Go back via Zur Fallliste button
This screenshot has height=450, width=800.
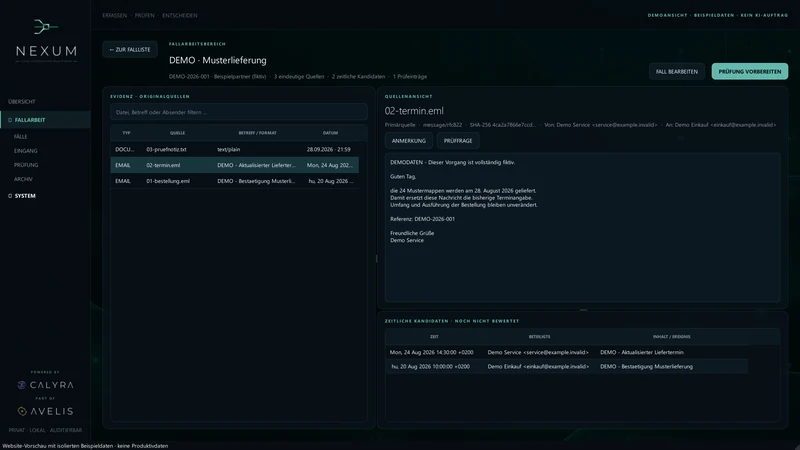click(130, 49)
